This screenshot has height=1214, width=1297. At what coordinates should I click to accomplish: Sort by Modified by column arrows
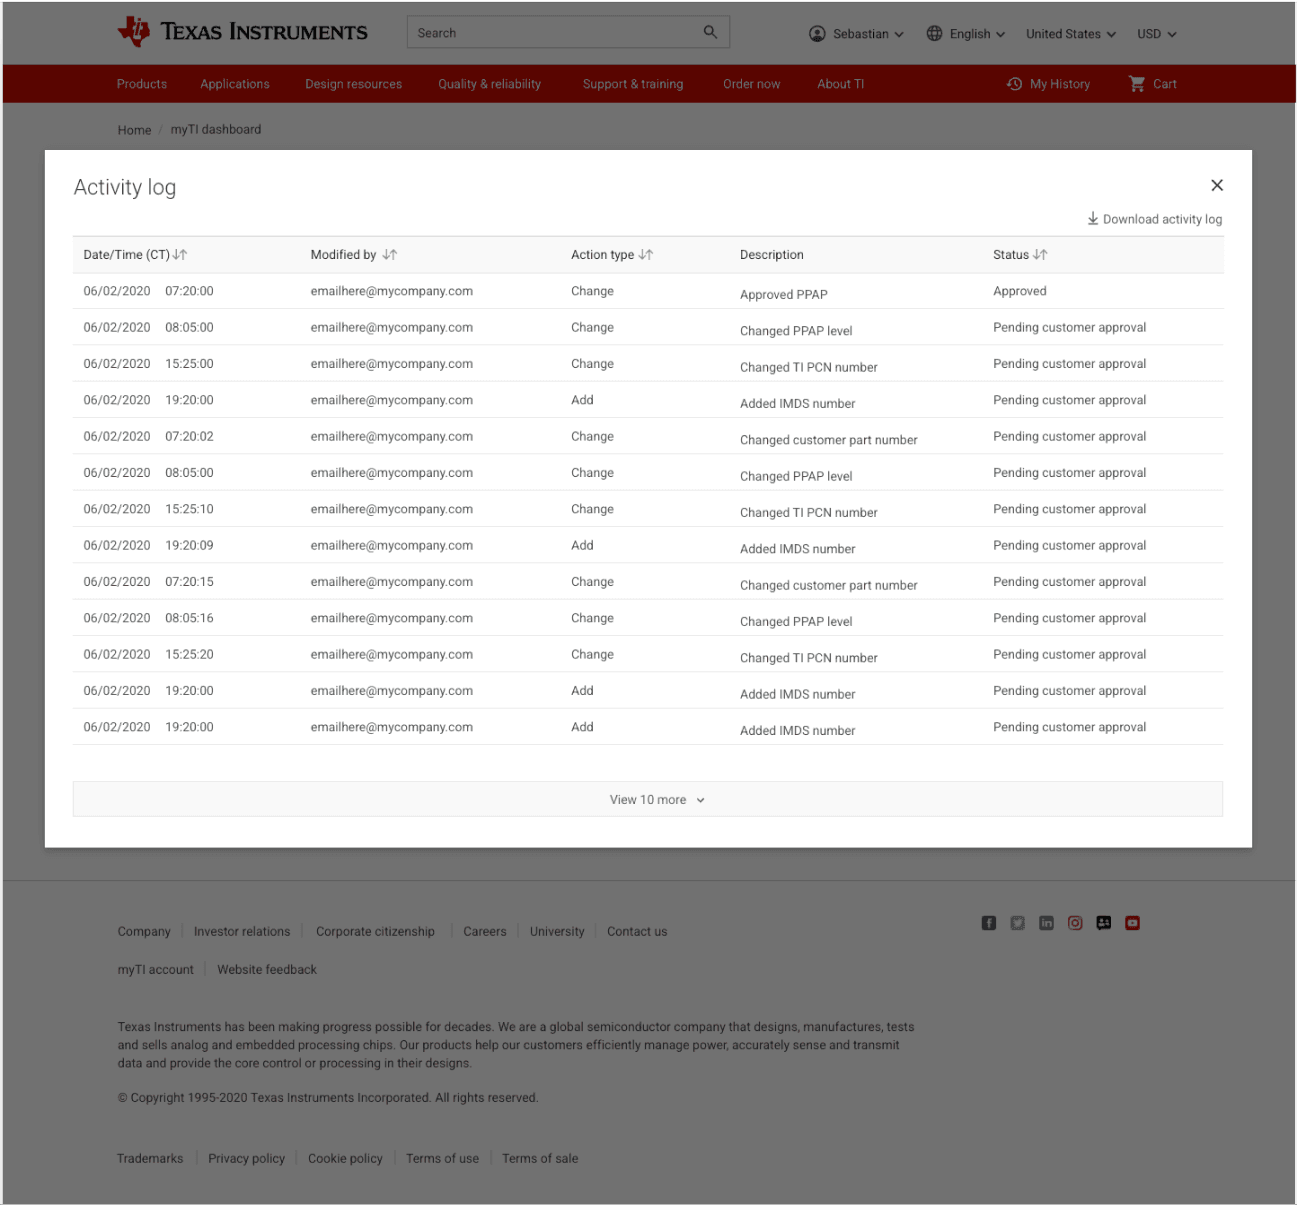point(390,255)
